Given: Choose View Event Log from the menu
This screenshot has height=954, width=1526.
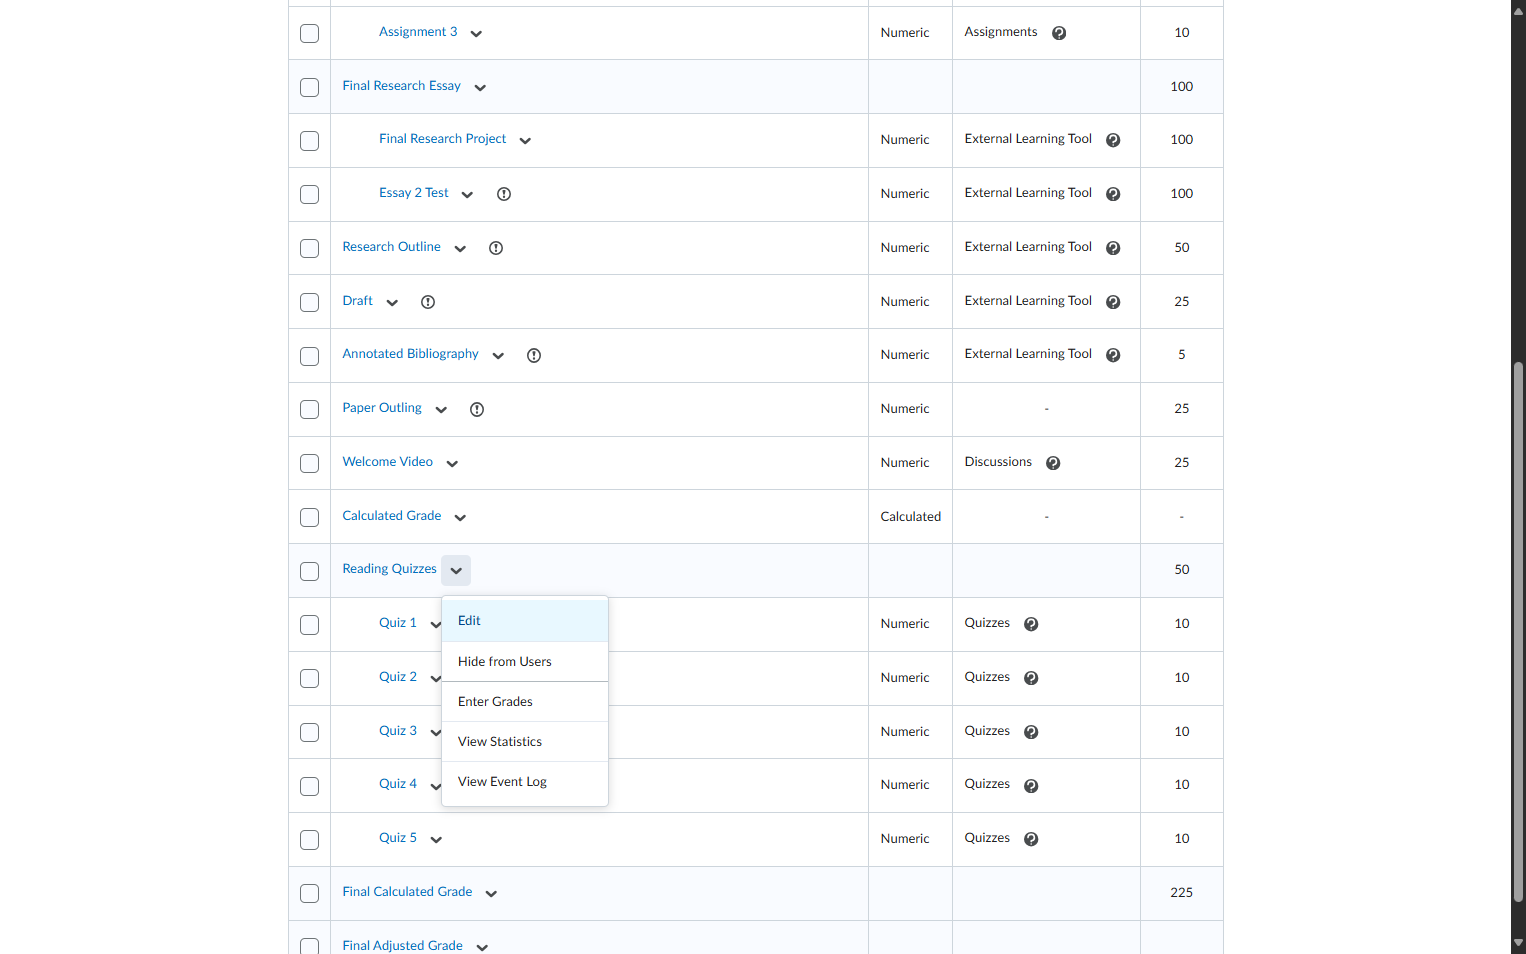Looking at the screenshot, I should coord(525,782).
